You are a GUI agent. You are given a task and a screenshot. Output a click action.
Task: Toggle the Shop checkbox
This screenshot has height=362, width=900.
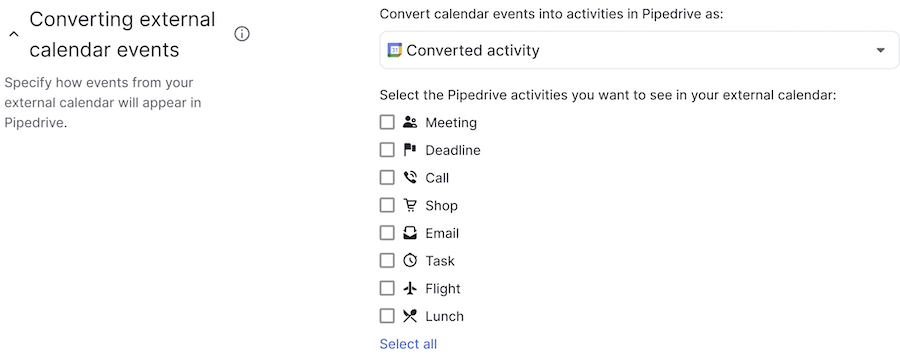[x=387, y=205]
